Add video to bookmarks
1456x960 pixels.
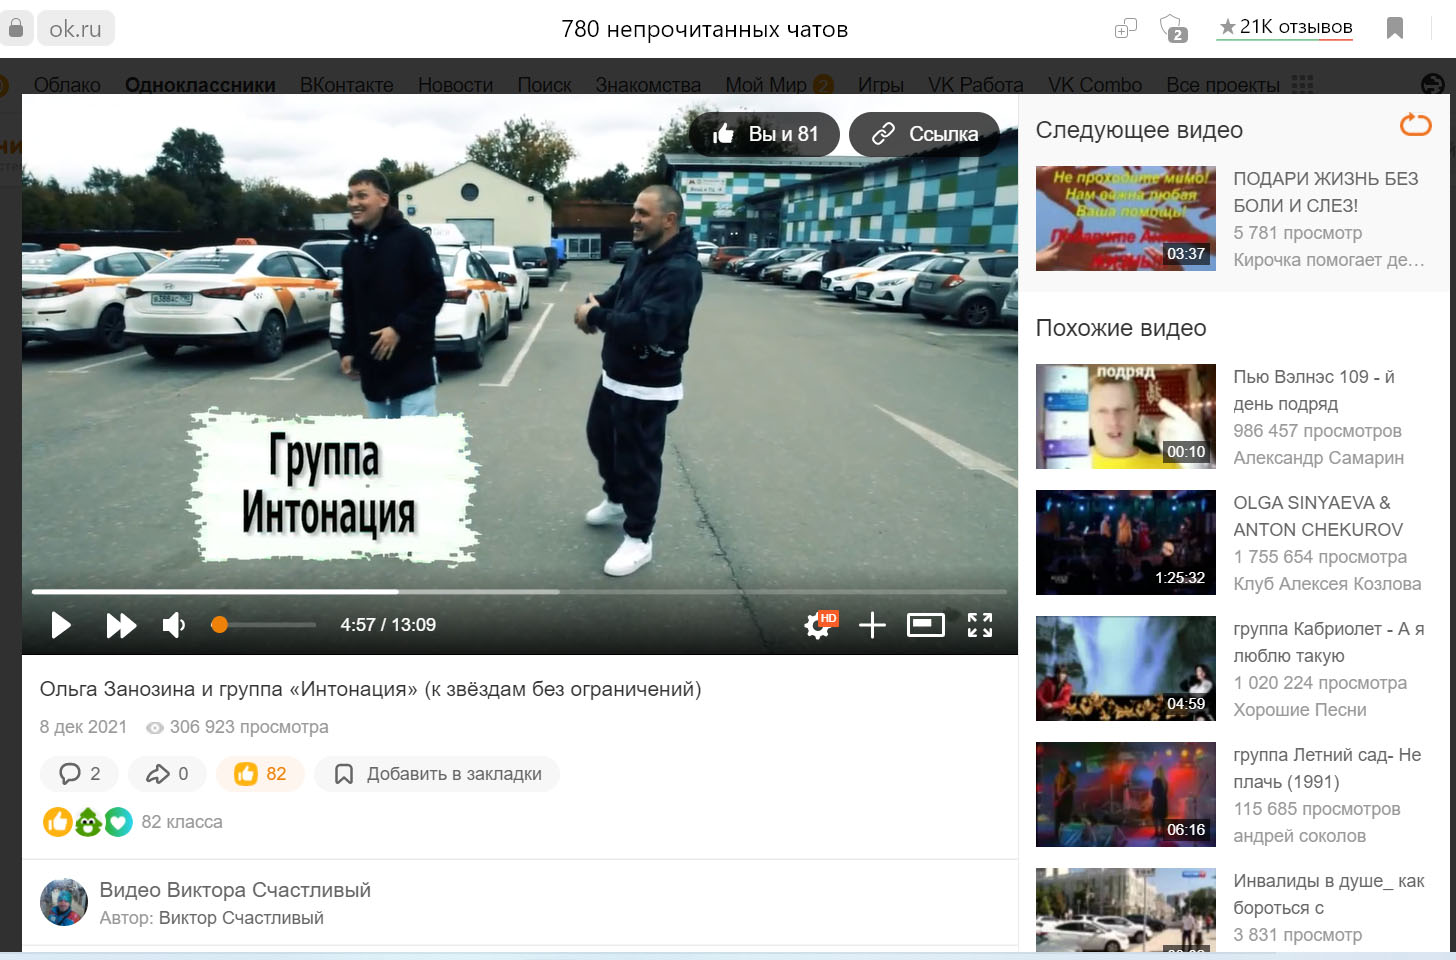pyautogui.click(x=437, y=774)
